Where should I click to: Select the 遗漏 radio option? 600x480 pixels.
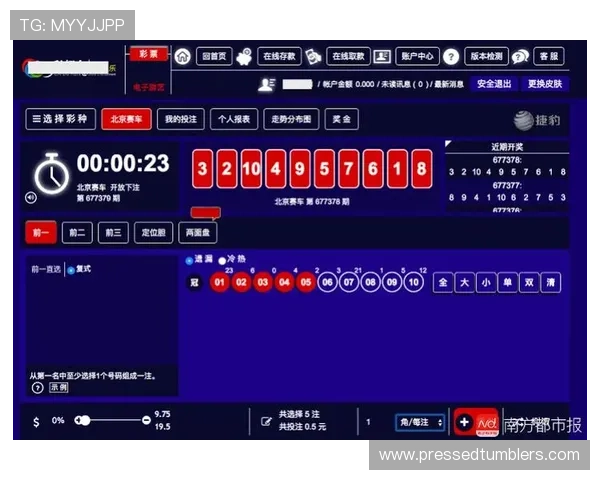click(x=189, y=260)
